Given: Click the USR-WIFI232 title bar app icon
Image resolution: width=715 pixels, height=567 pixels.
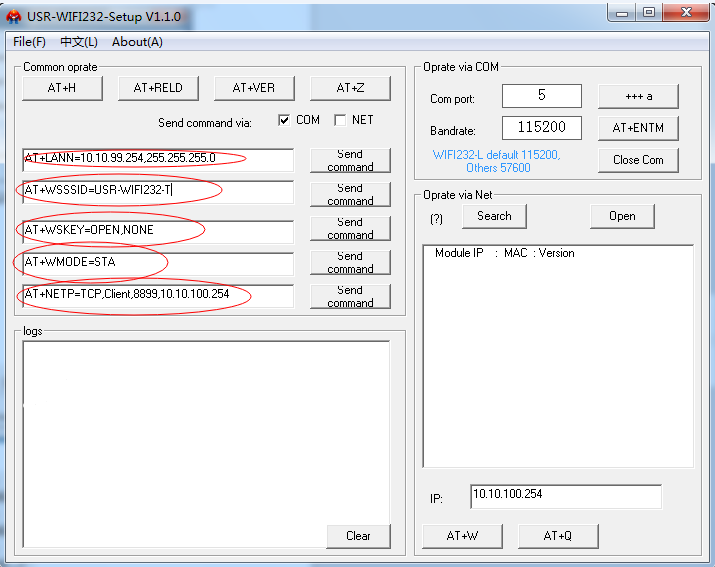Looking at the screenshot, I should (14, 16).
